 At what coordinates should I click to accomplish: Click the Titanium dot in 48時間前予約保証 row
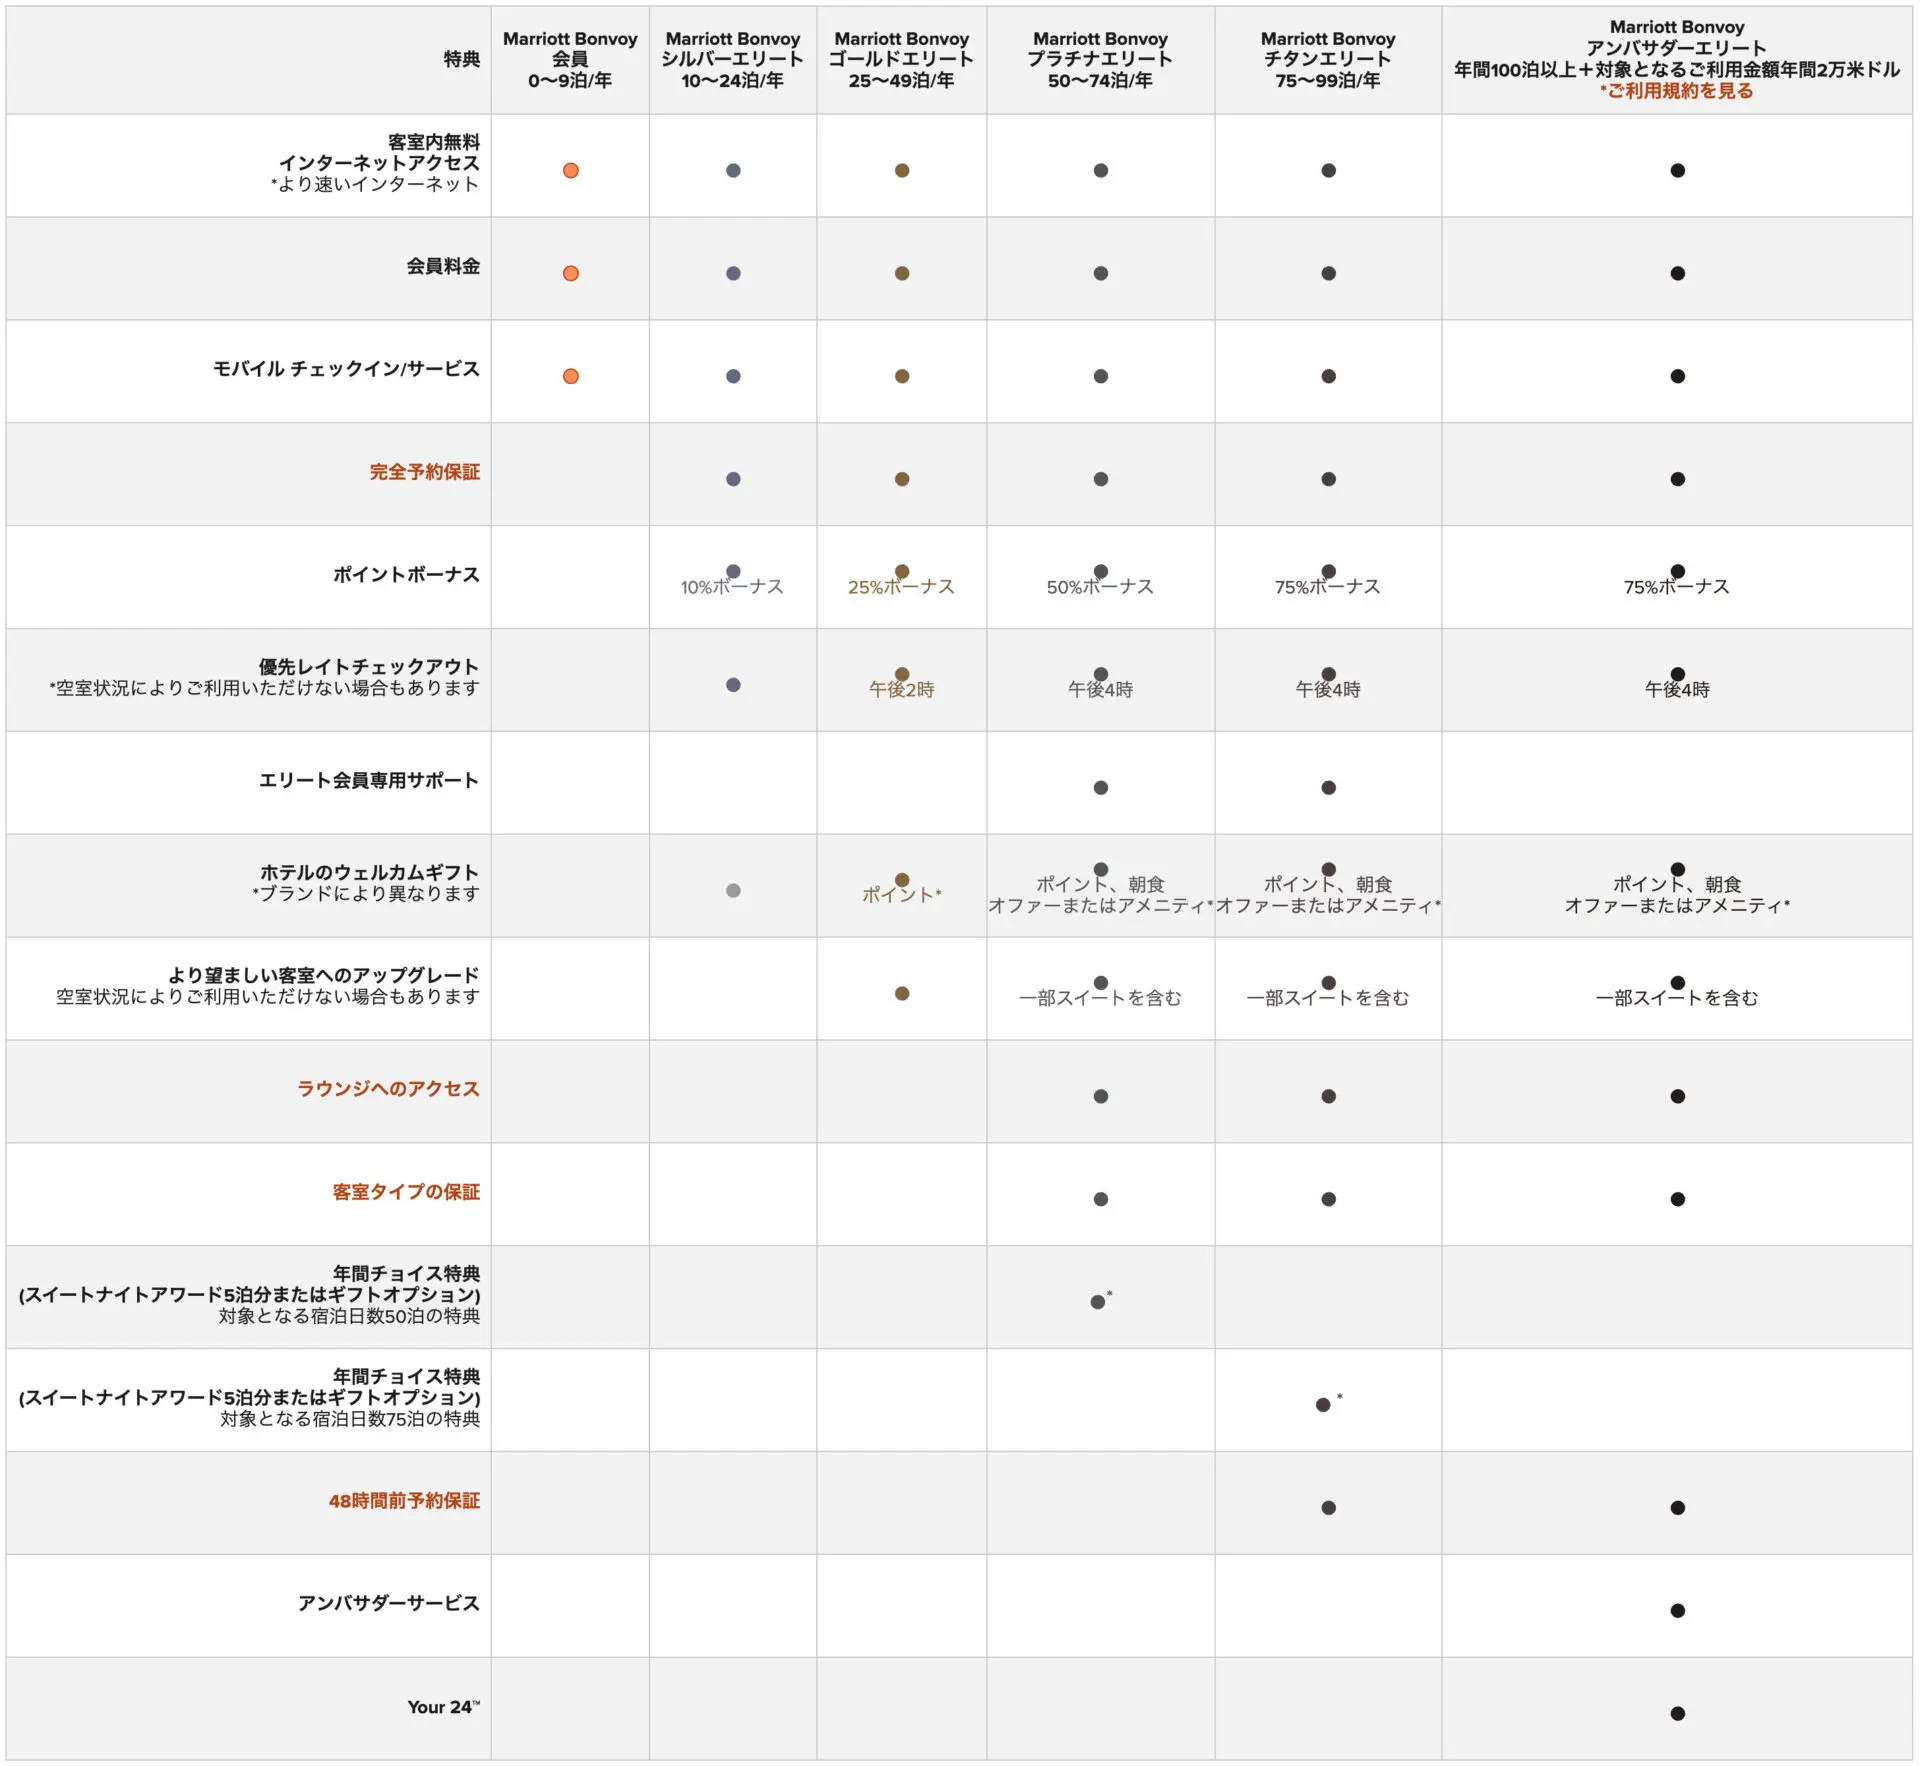click(x=1328, y=1508)
